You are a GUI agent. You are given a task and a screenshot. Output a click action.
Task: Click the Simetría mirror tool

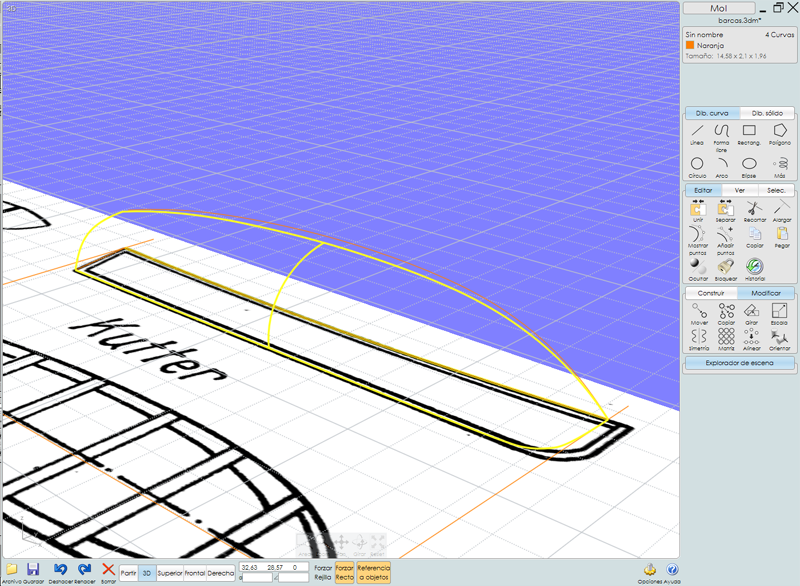699,339
